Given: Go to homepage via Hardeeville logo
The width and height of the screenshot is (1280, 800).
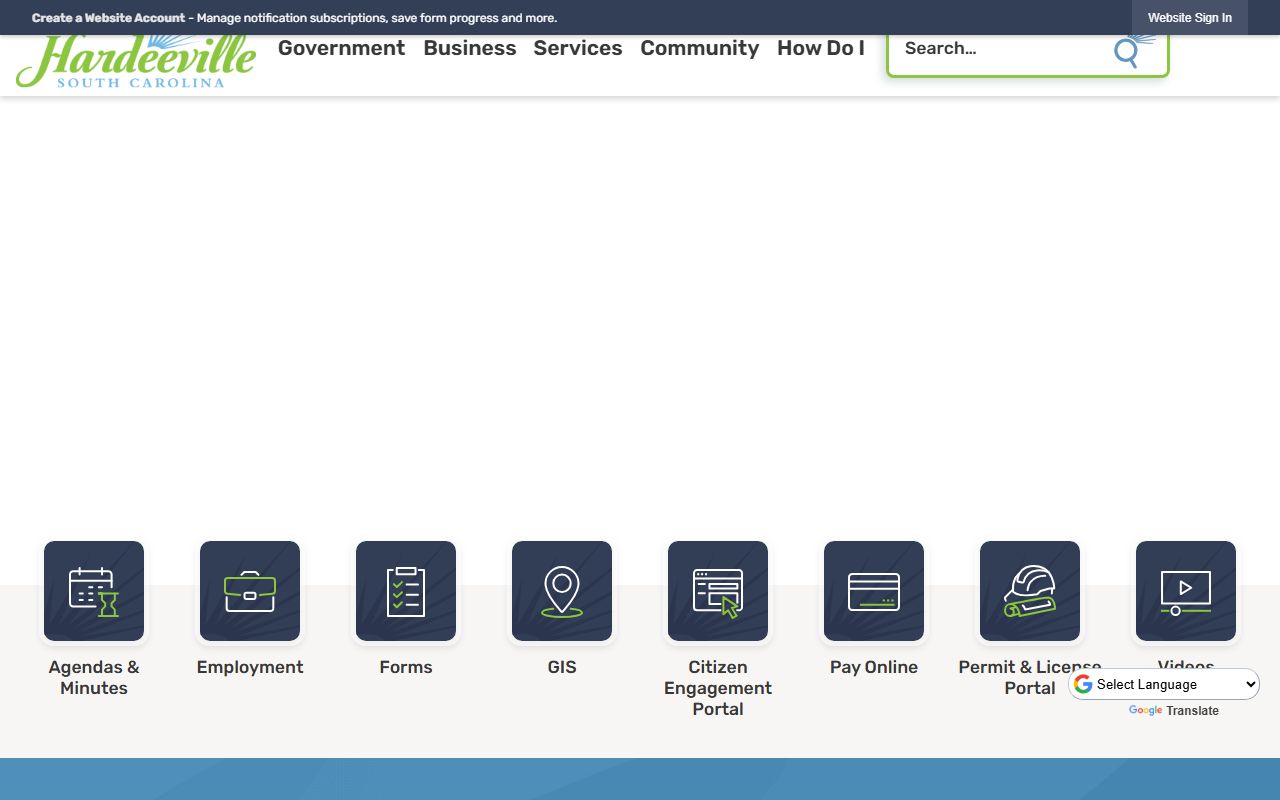Looking at the screenshot, I should 136,60.
